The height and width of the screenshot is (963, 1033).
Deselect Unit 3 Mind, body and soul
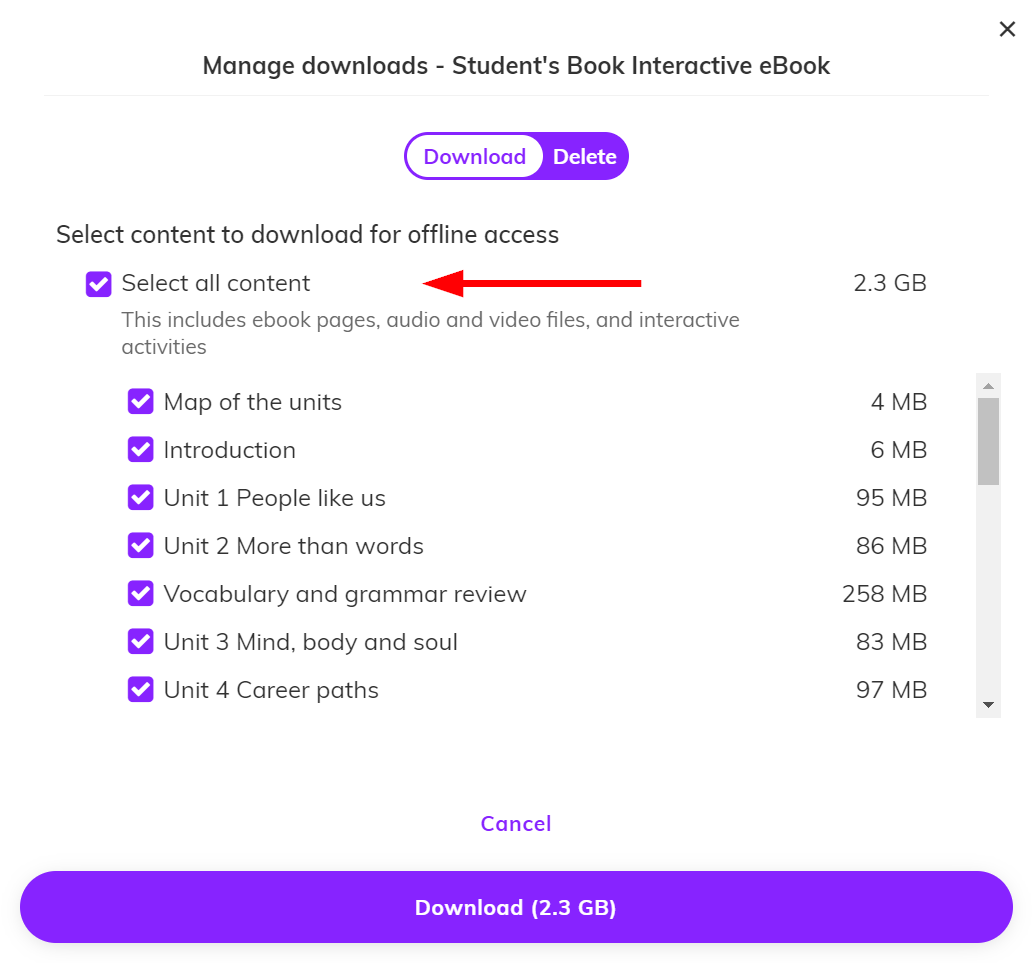click(x=140, y=642)
